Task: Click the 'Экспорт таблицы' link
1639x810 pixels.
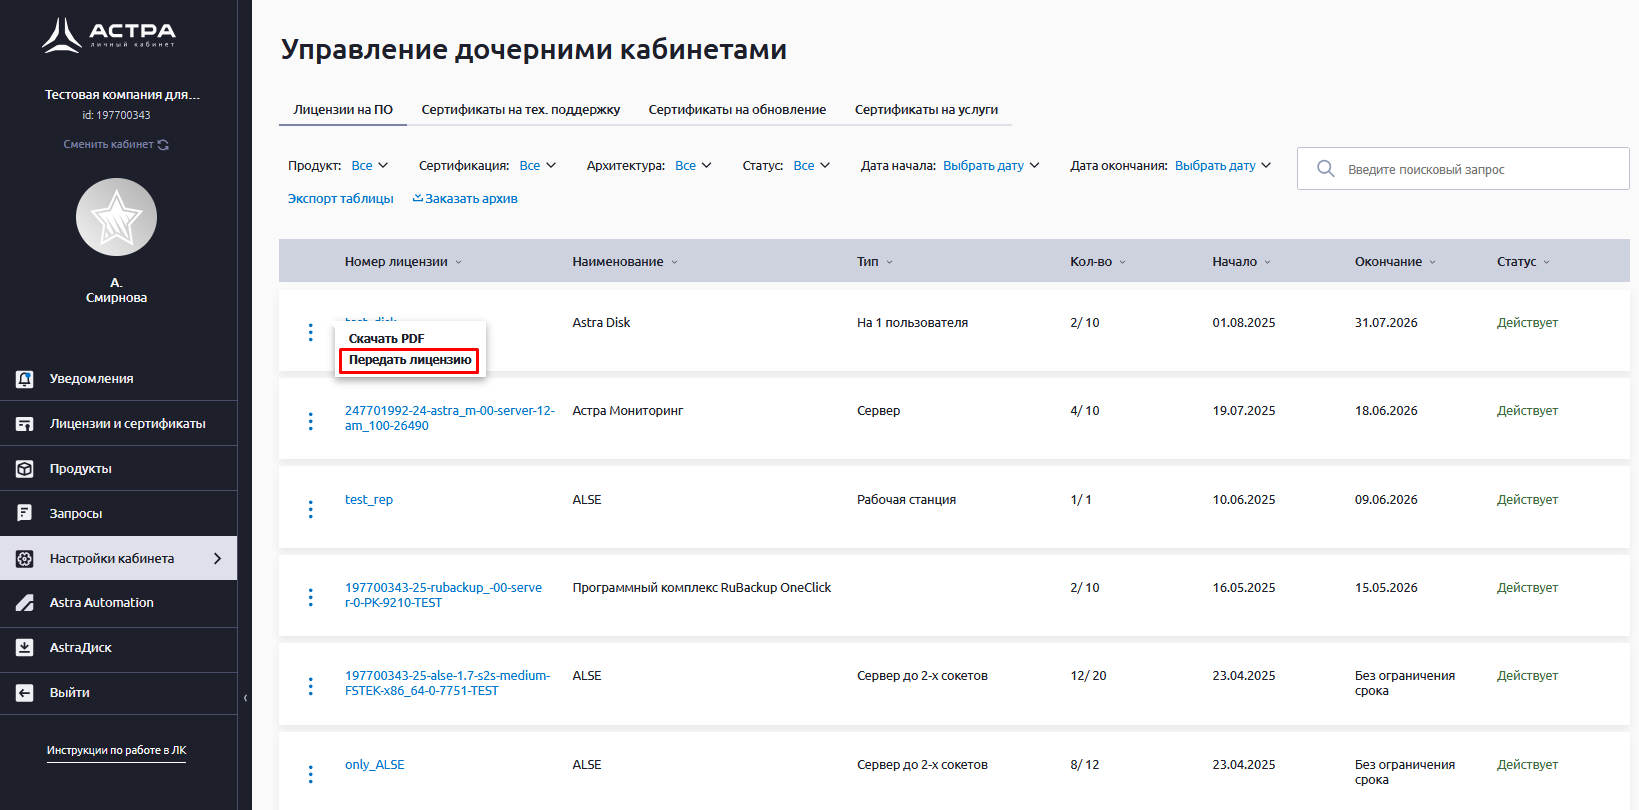Action: coord(340,199)
